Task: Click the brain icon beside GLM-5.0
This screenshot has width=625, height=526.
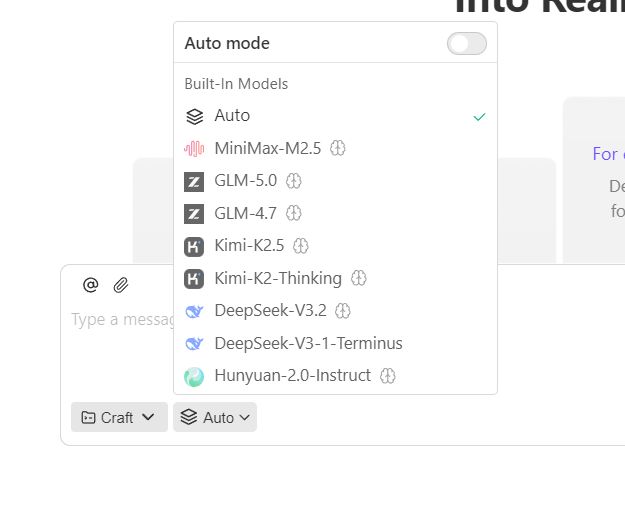Action: click(x=294, y=181)
